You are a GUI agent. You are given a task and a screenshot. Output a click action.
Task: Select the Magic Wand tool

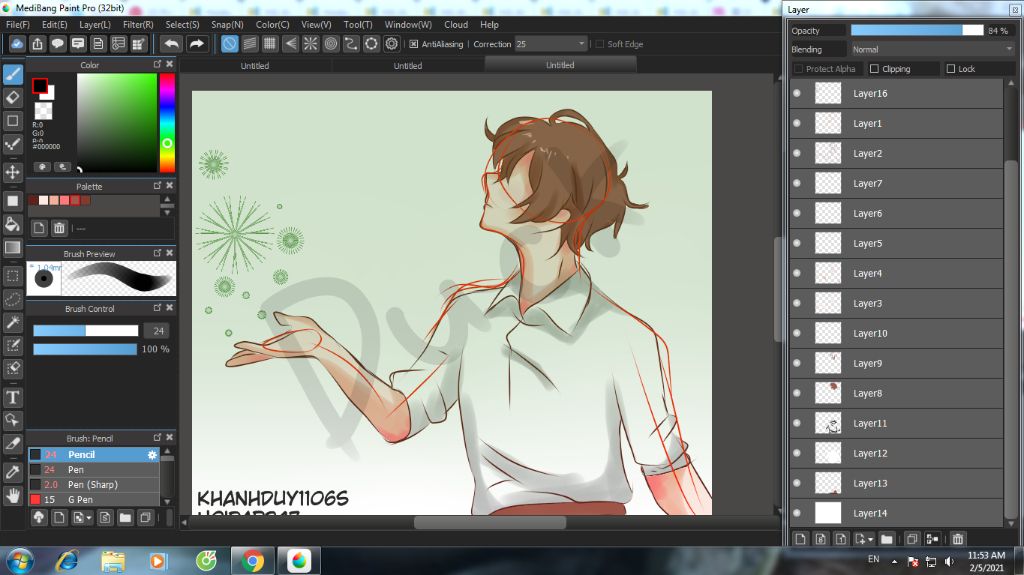(12, 322)
